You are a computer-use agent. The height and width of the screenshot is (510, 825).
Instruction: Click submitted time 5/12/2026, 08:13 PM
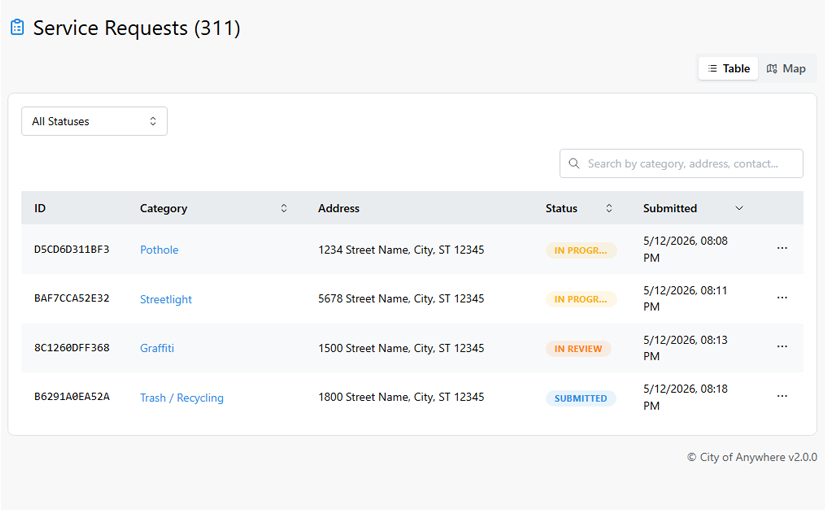[685, 348]
